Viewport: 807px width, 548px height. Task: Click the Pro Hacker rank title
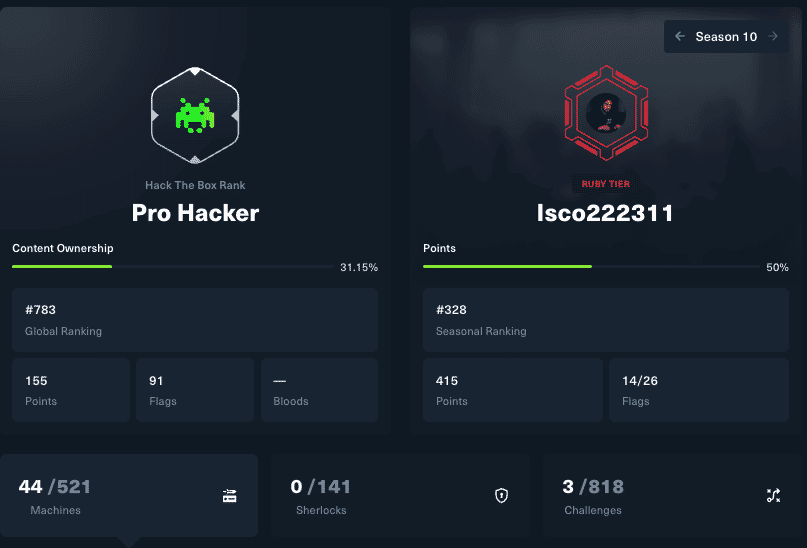click(195, 213)
